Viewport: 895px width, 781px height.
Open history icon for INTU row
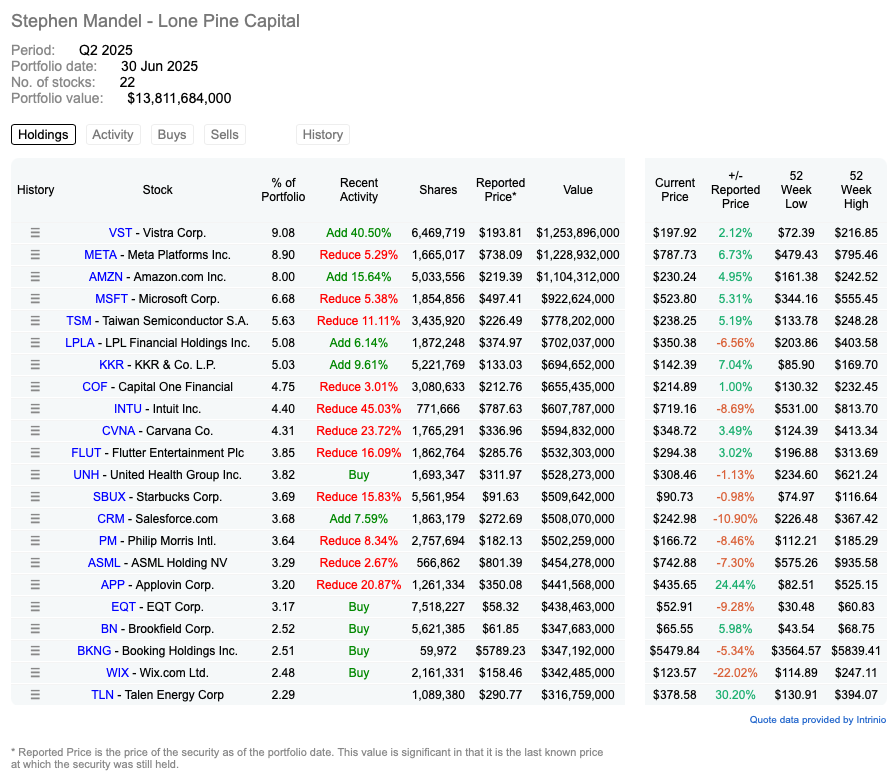[35, 409]
